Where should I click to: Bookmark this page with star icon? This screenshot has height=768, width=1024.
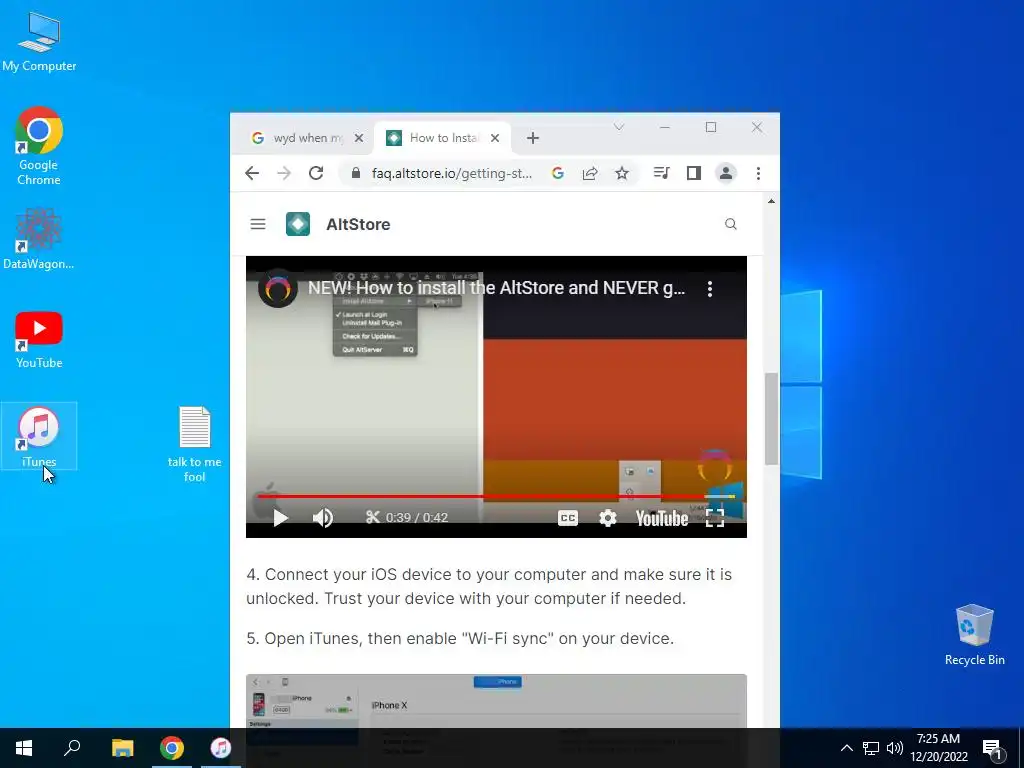coord(622,173)
